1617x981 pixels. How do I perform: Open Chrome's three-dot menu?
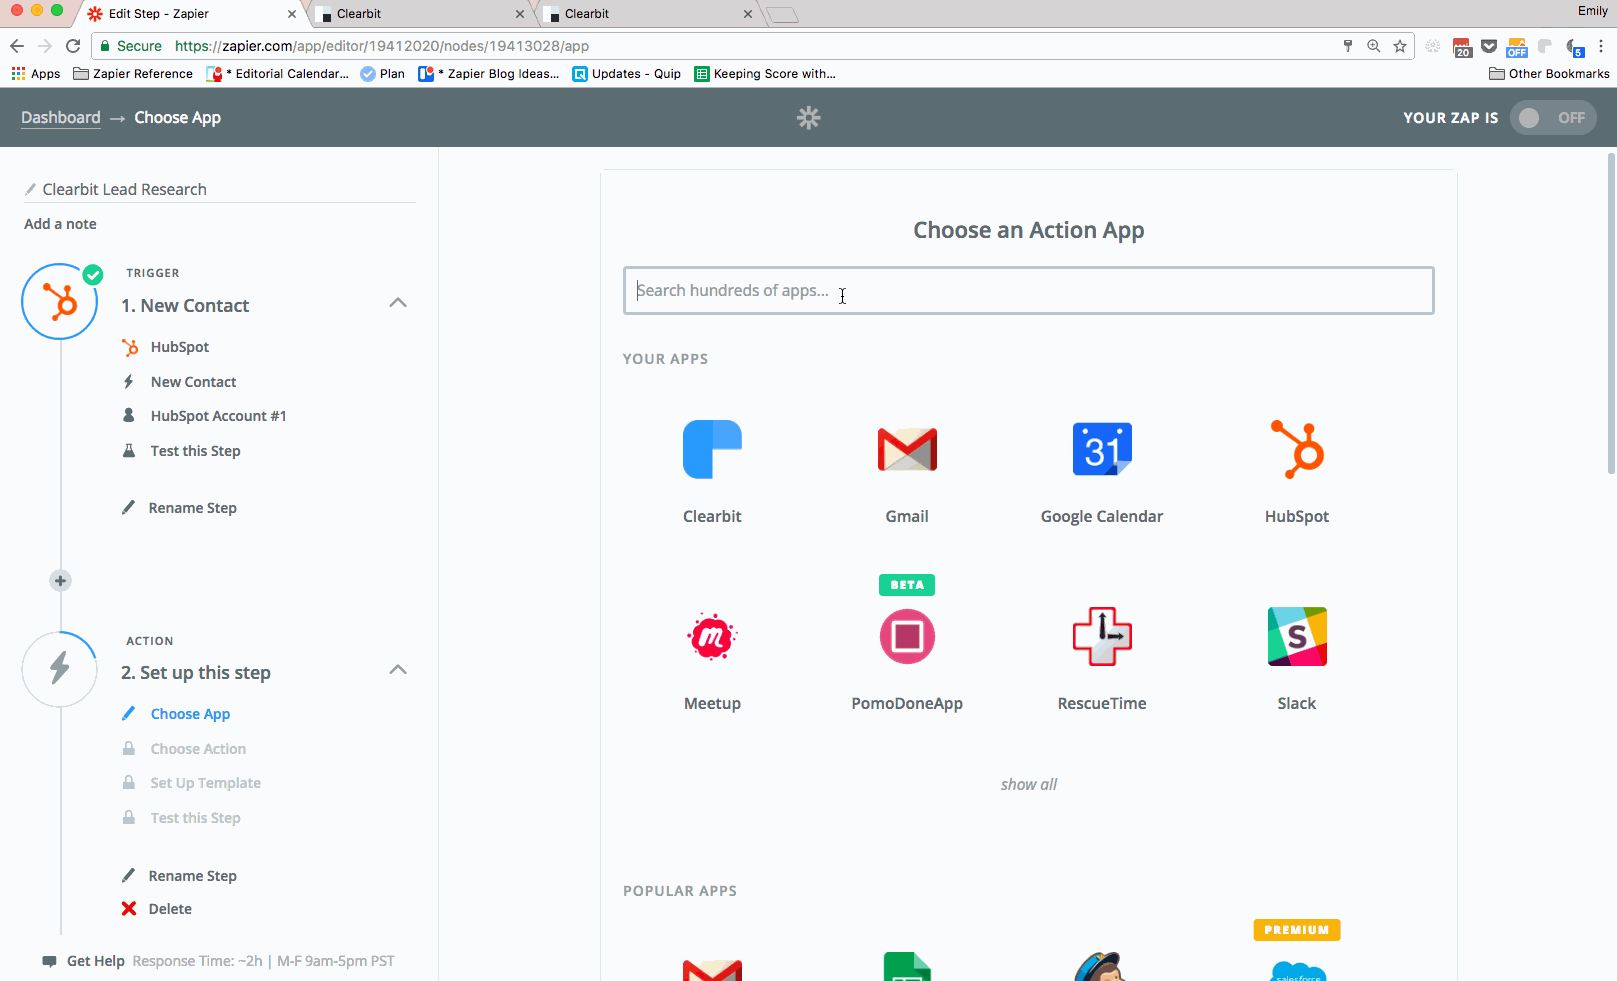(x=1601, y=46)
